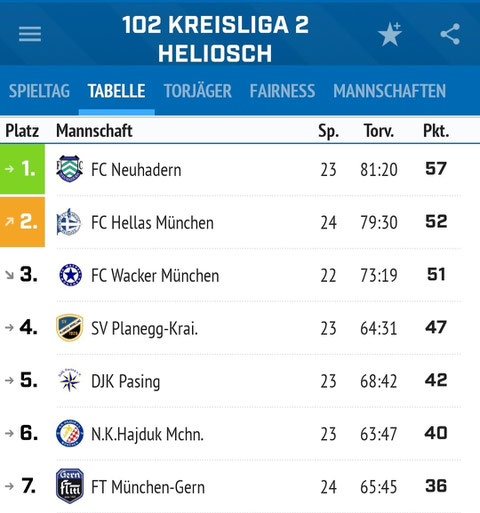
Task: Open the Fairness tab
Action: click(282, 91)
